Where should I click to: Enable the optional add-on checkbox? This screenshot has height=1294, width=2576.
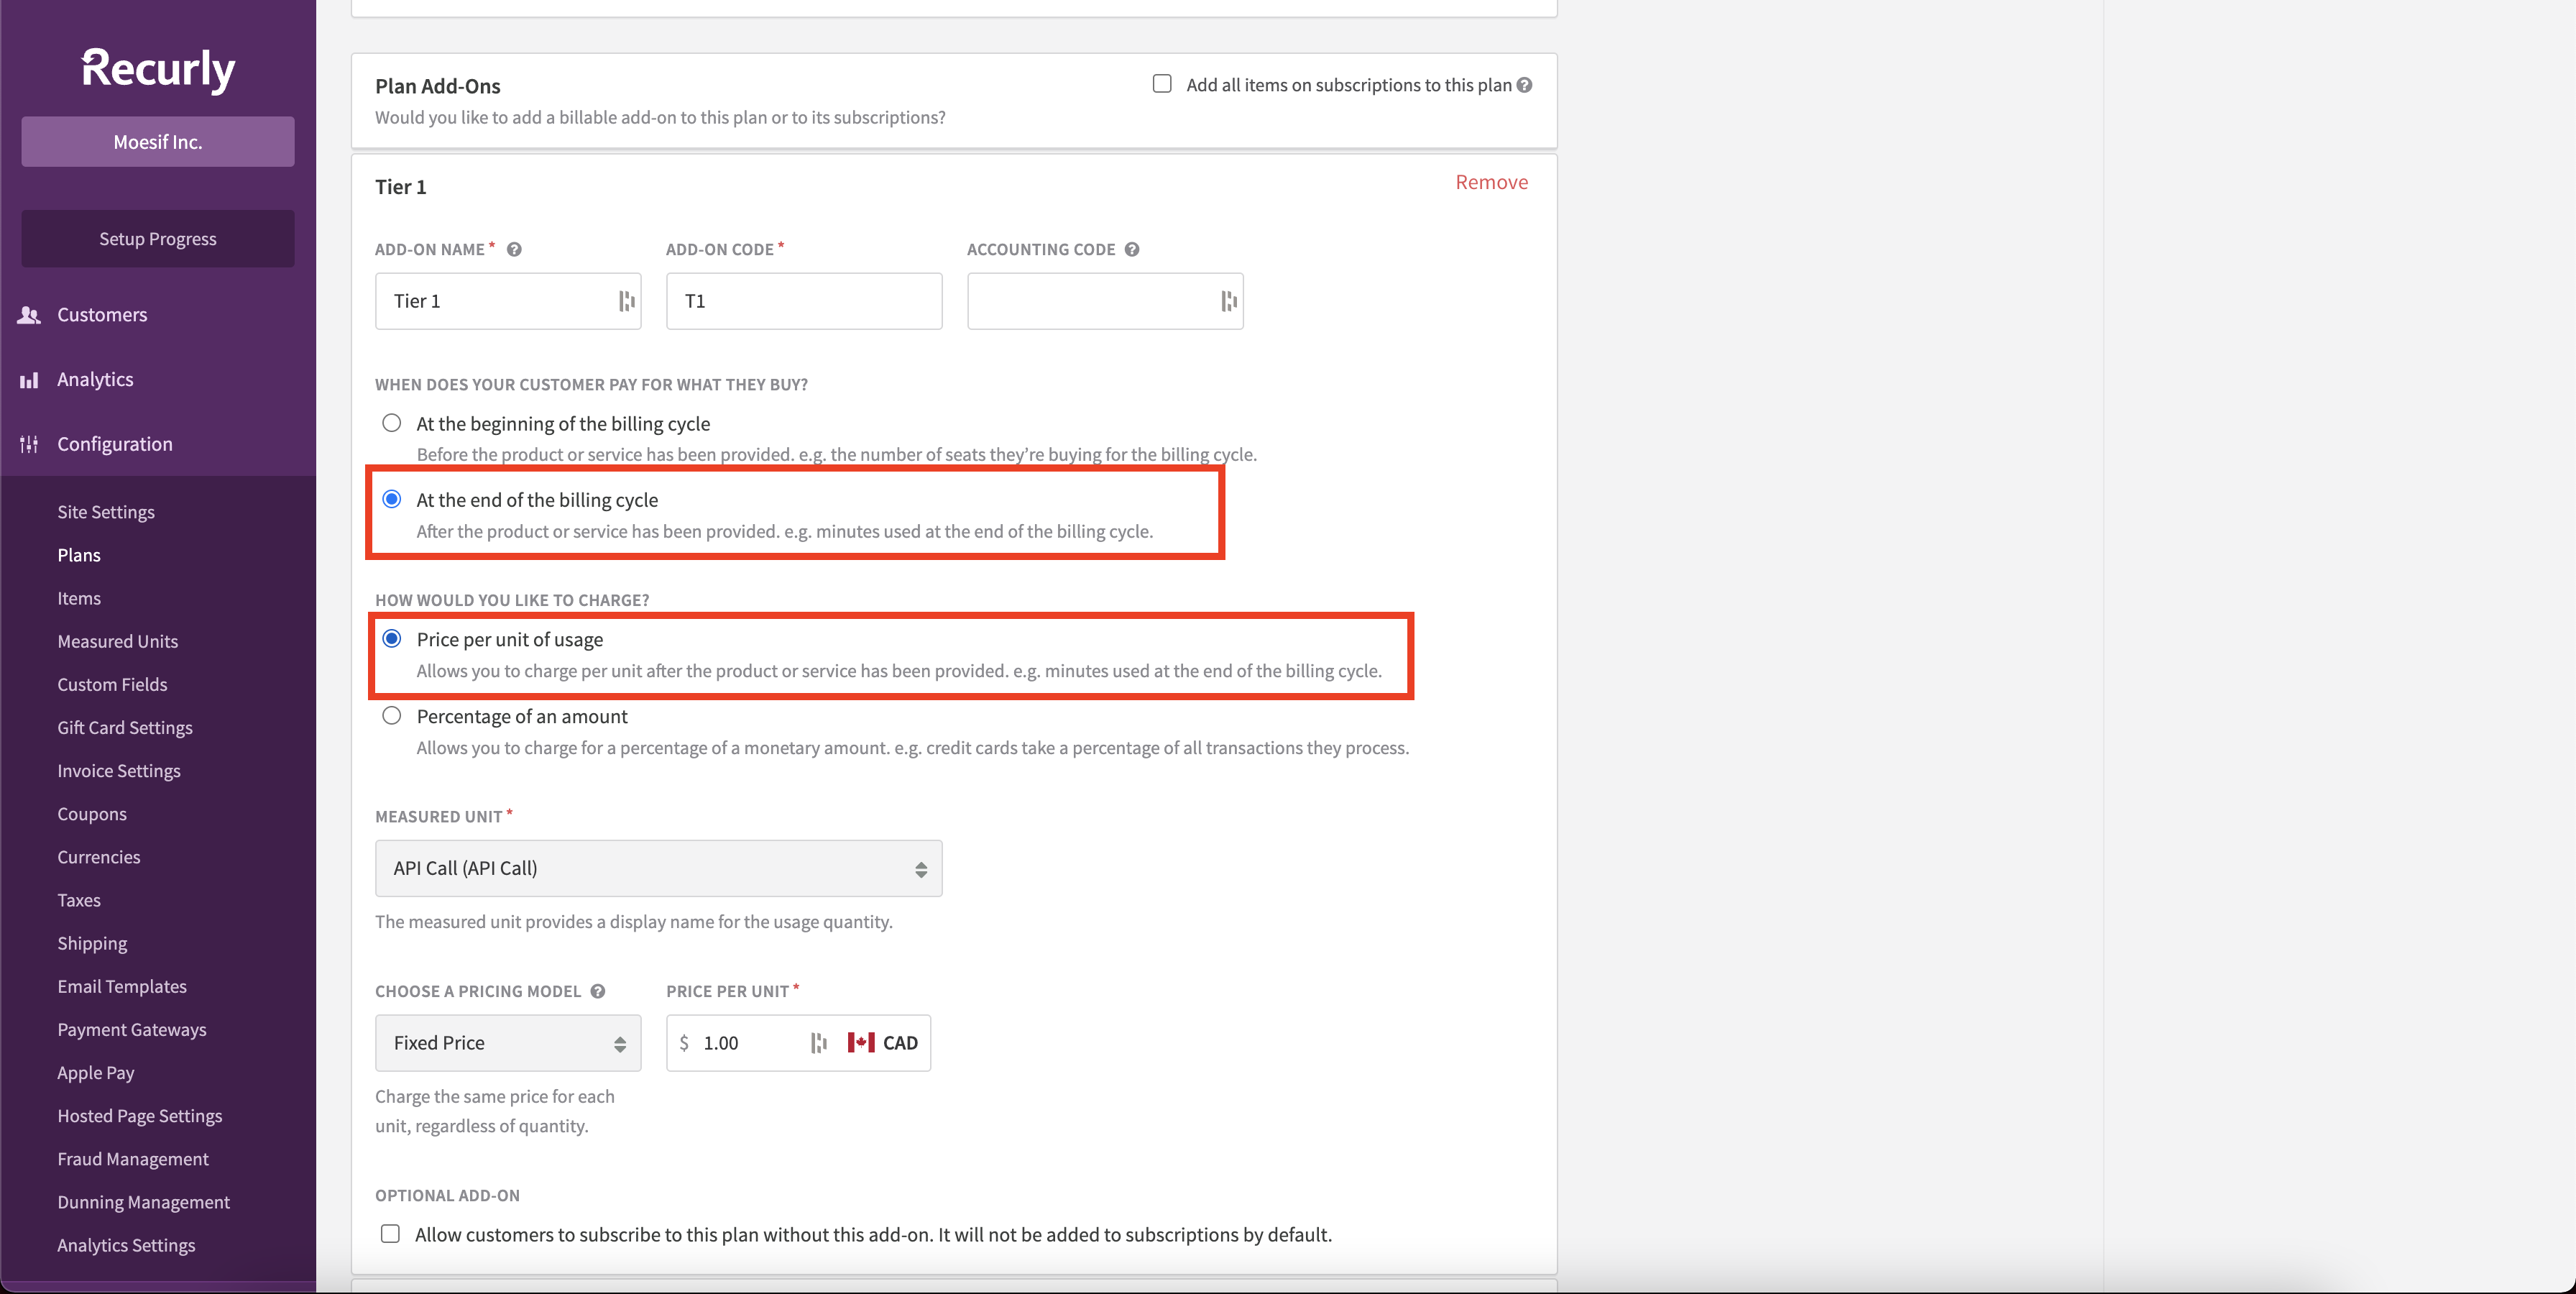[390, 1234]
